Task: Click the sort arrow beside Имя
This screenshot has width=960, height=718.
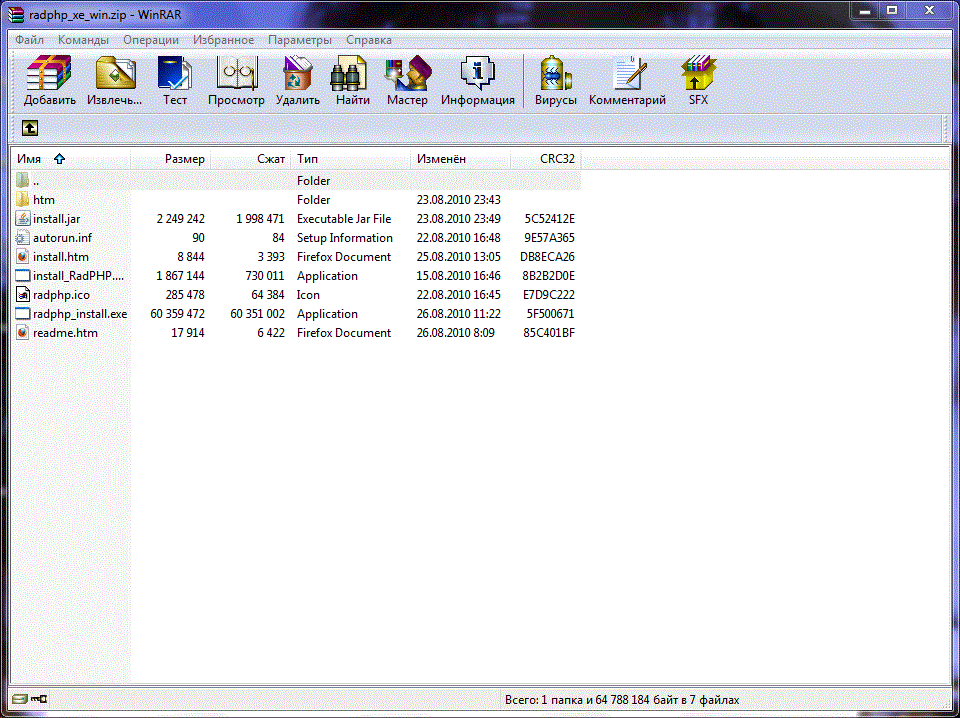Action: coord(59,159)
